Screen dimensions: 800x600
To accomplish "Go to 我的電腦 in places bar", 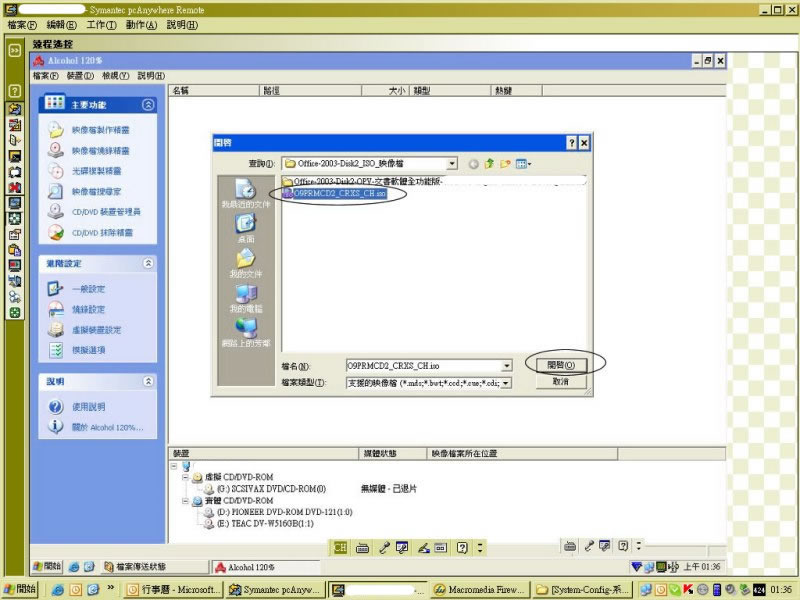I will 245,298.
